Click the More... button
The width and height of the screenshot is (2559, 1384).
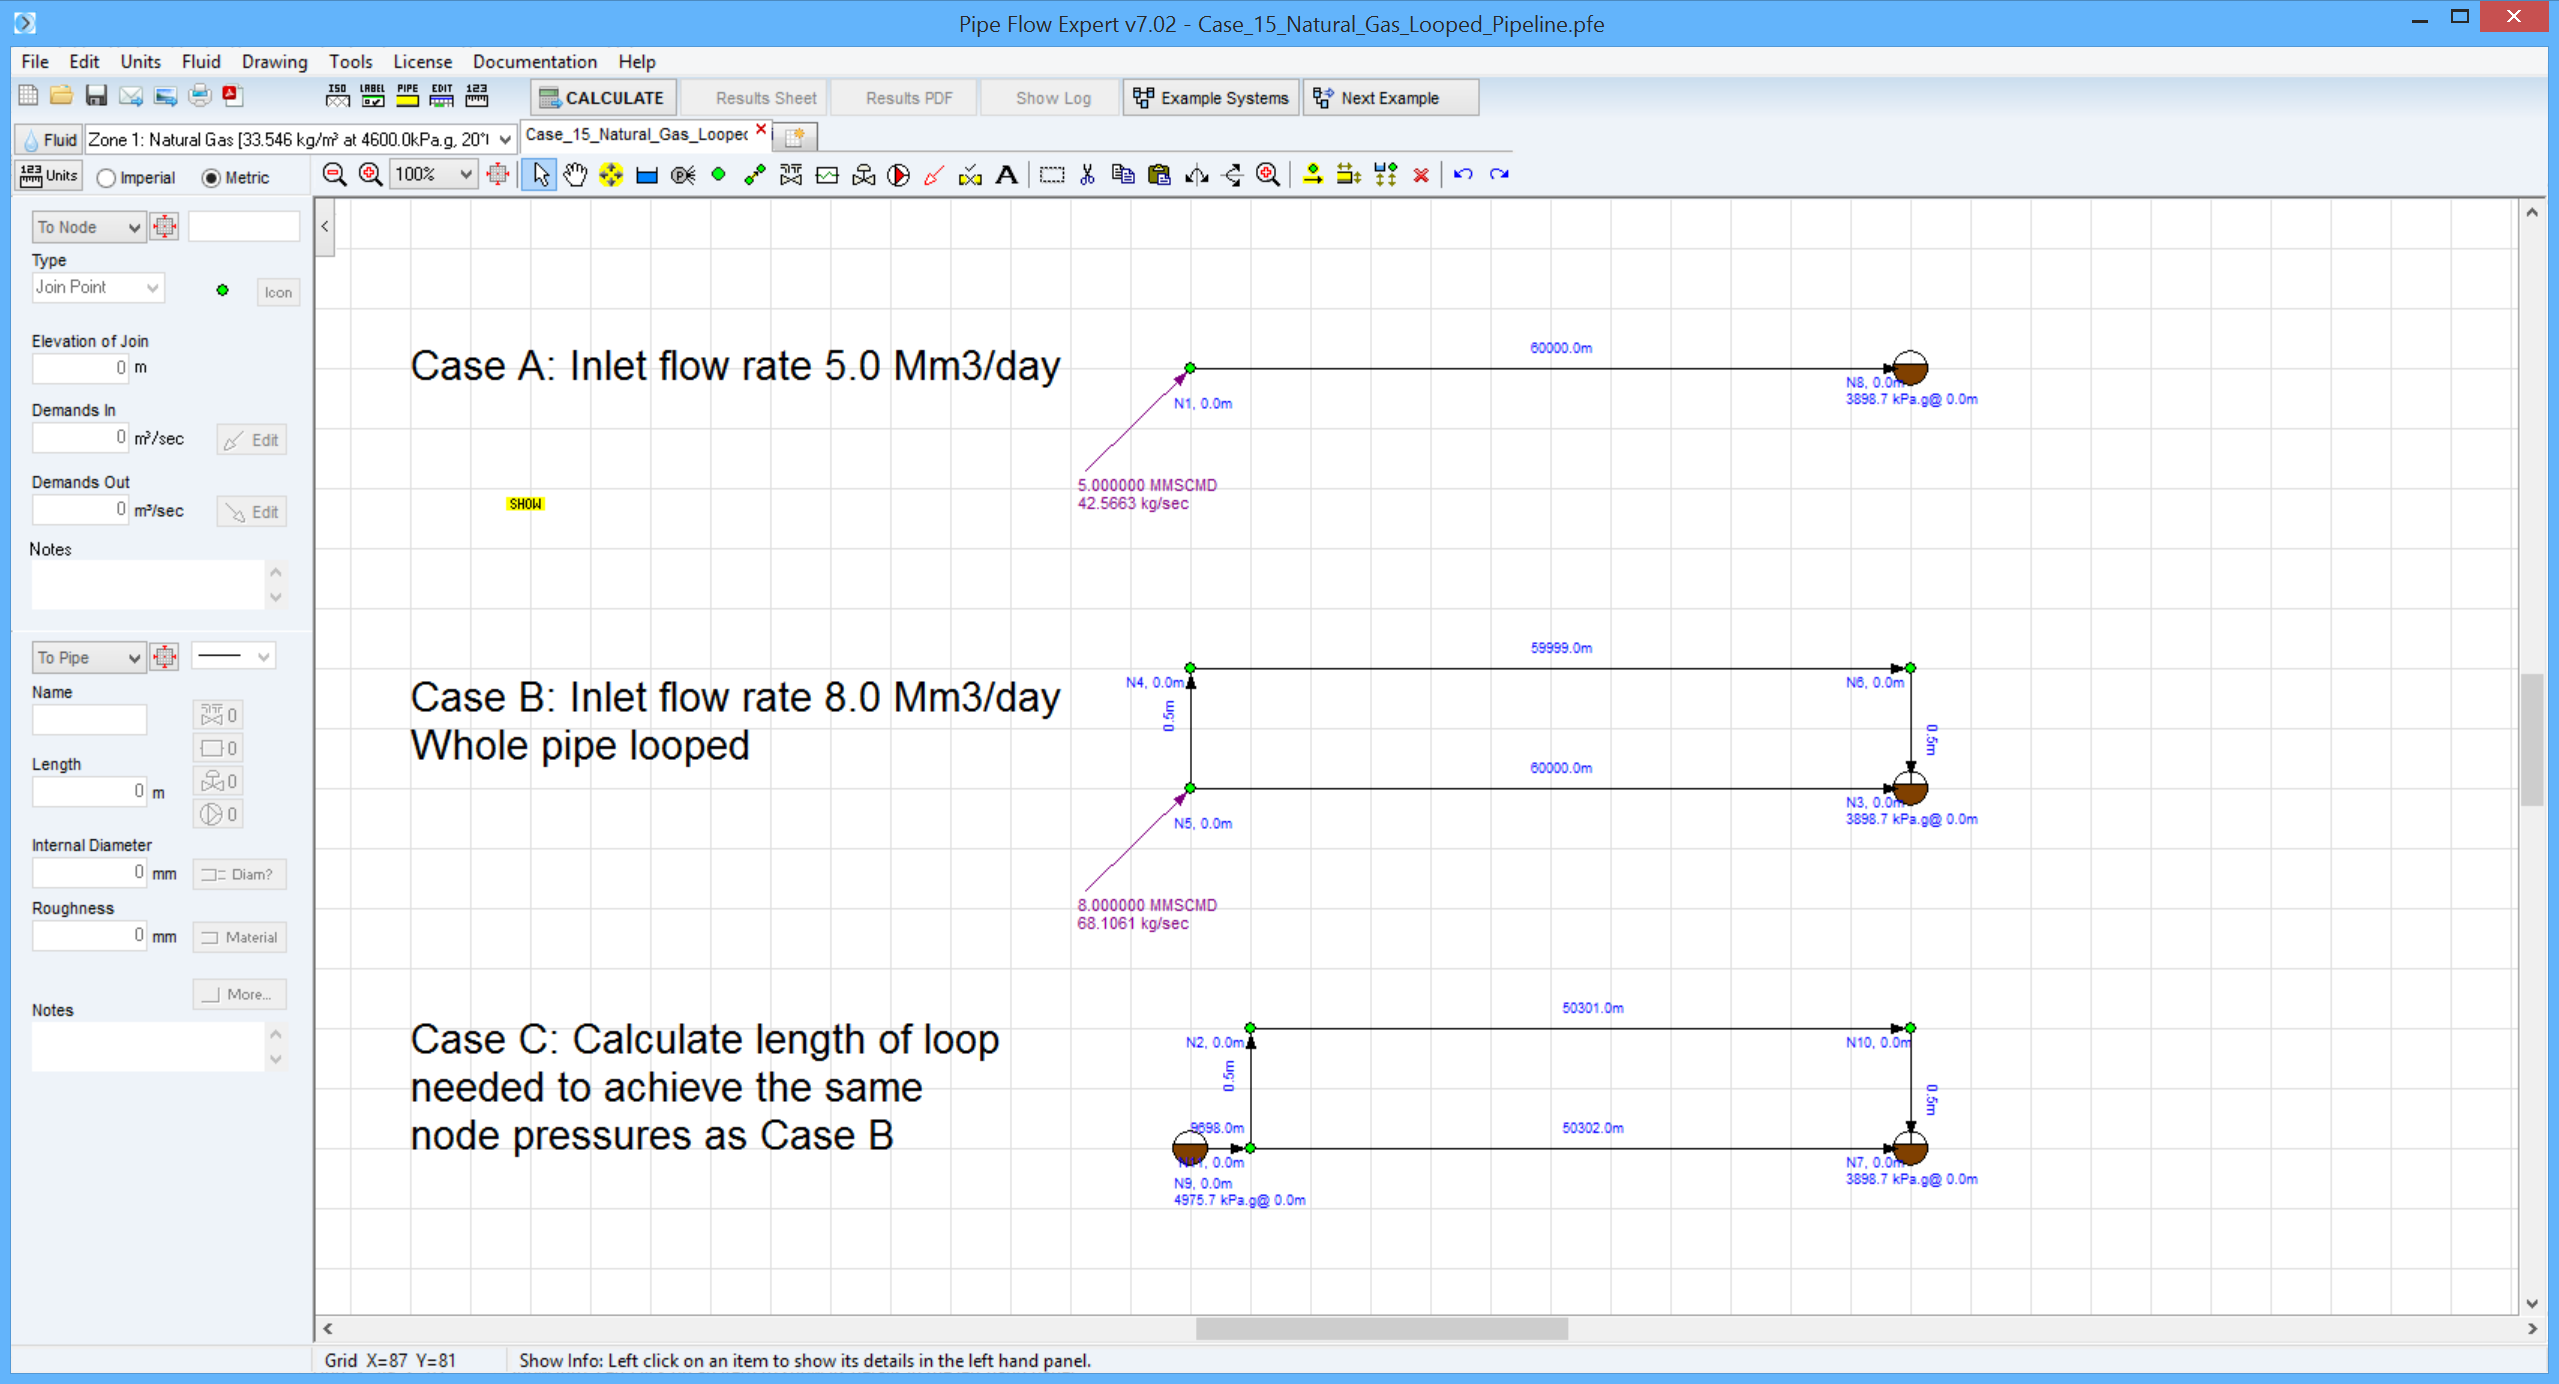[239, 994]
